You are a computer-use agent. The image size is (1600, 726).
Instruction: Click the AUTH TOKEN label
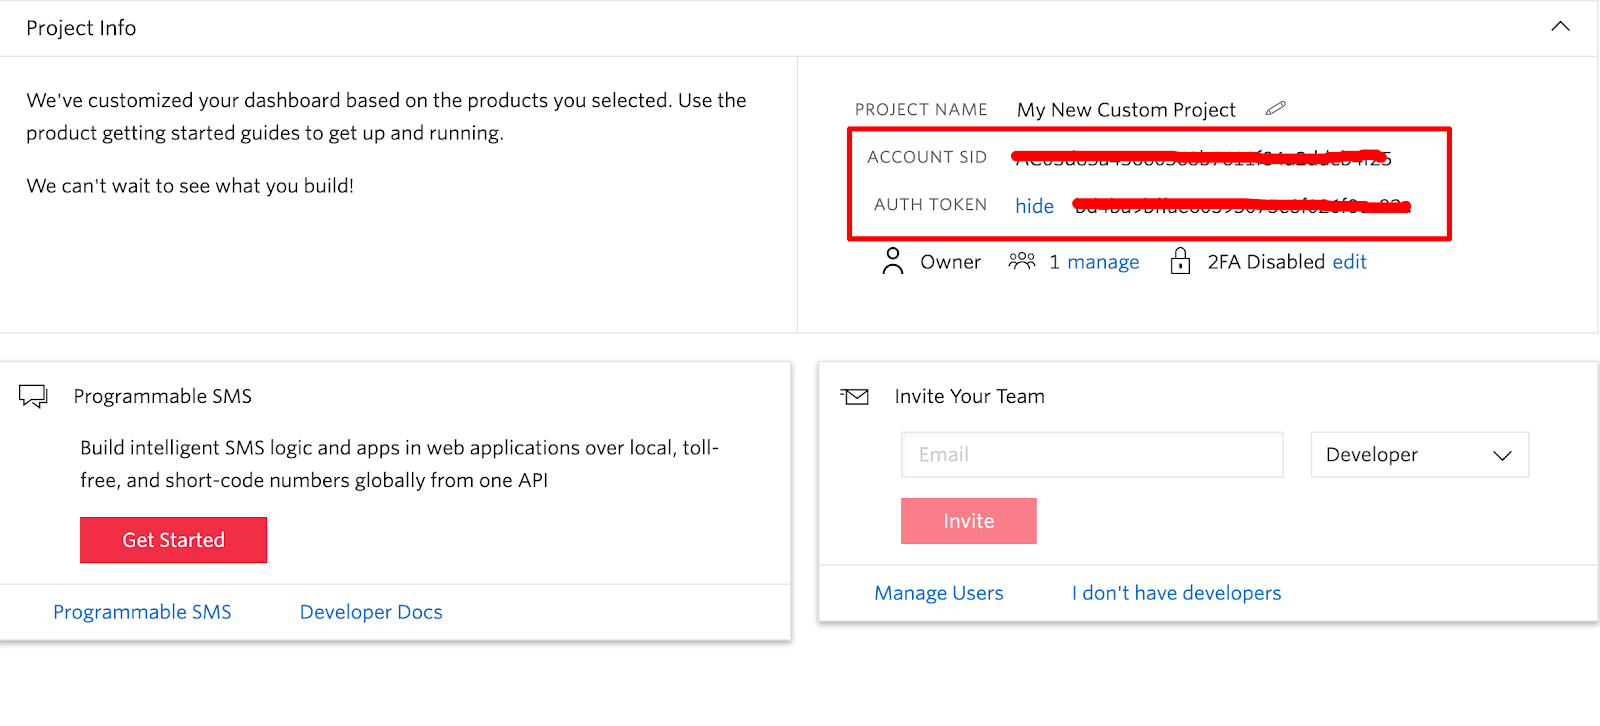coord(930,204)
